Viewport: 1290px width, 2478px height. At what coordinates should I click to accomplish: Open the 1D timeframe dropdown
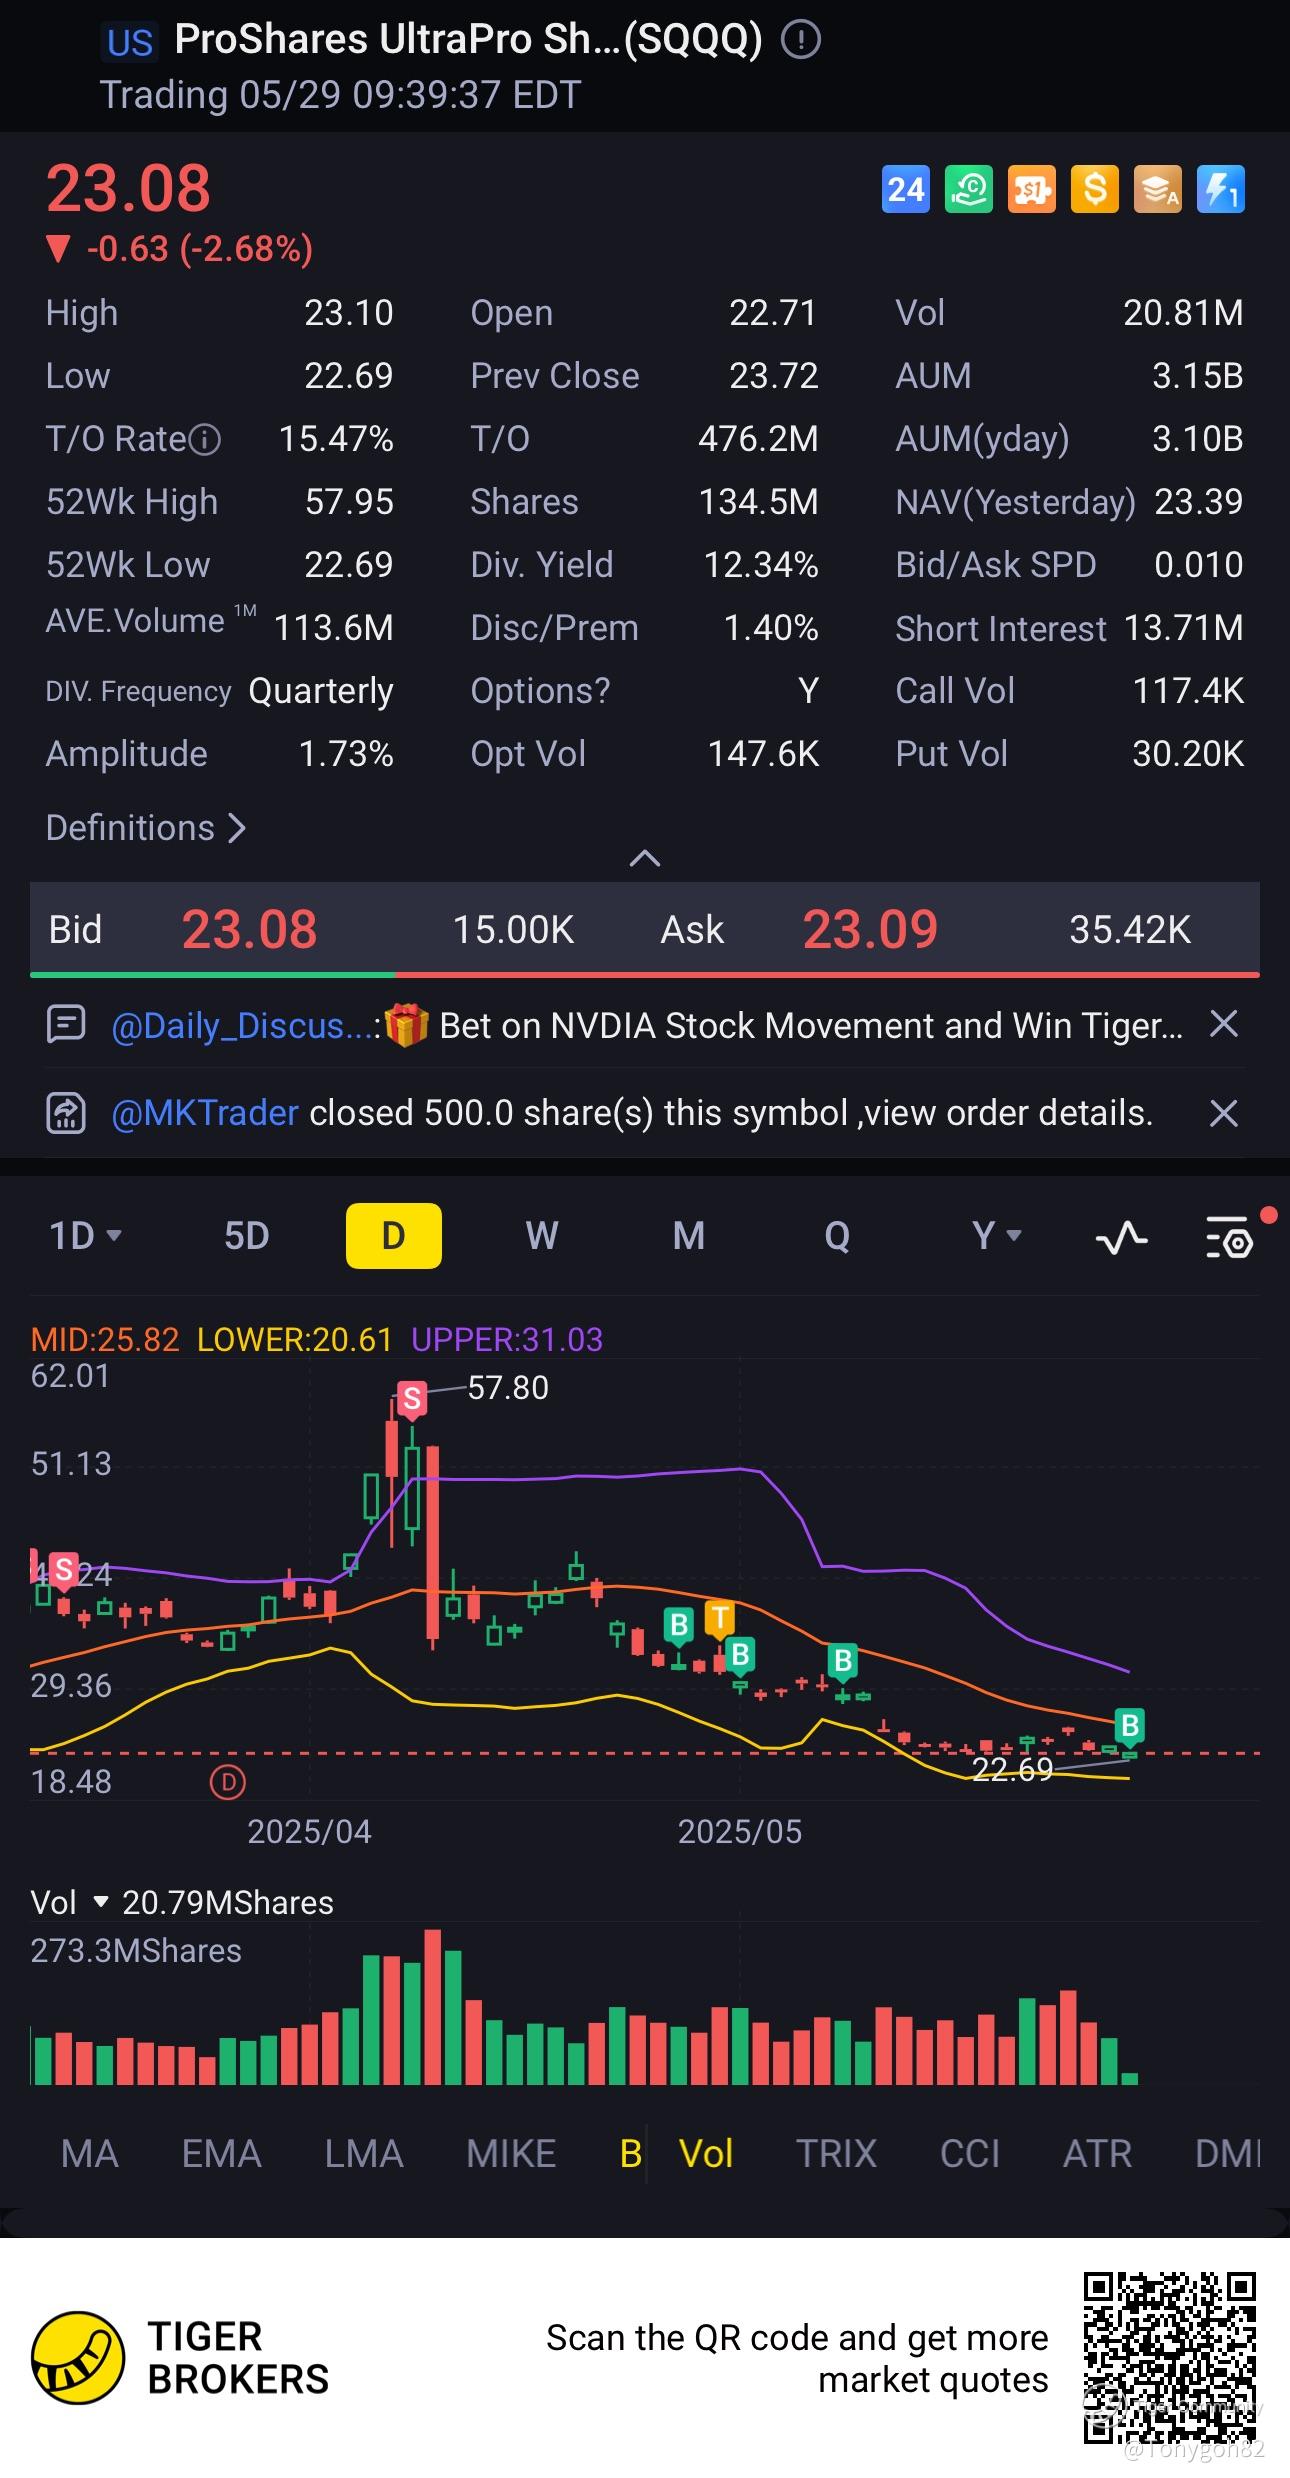click(x=86, y=1236)
